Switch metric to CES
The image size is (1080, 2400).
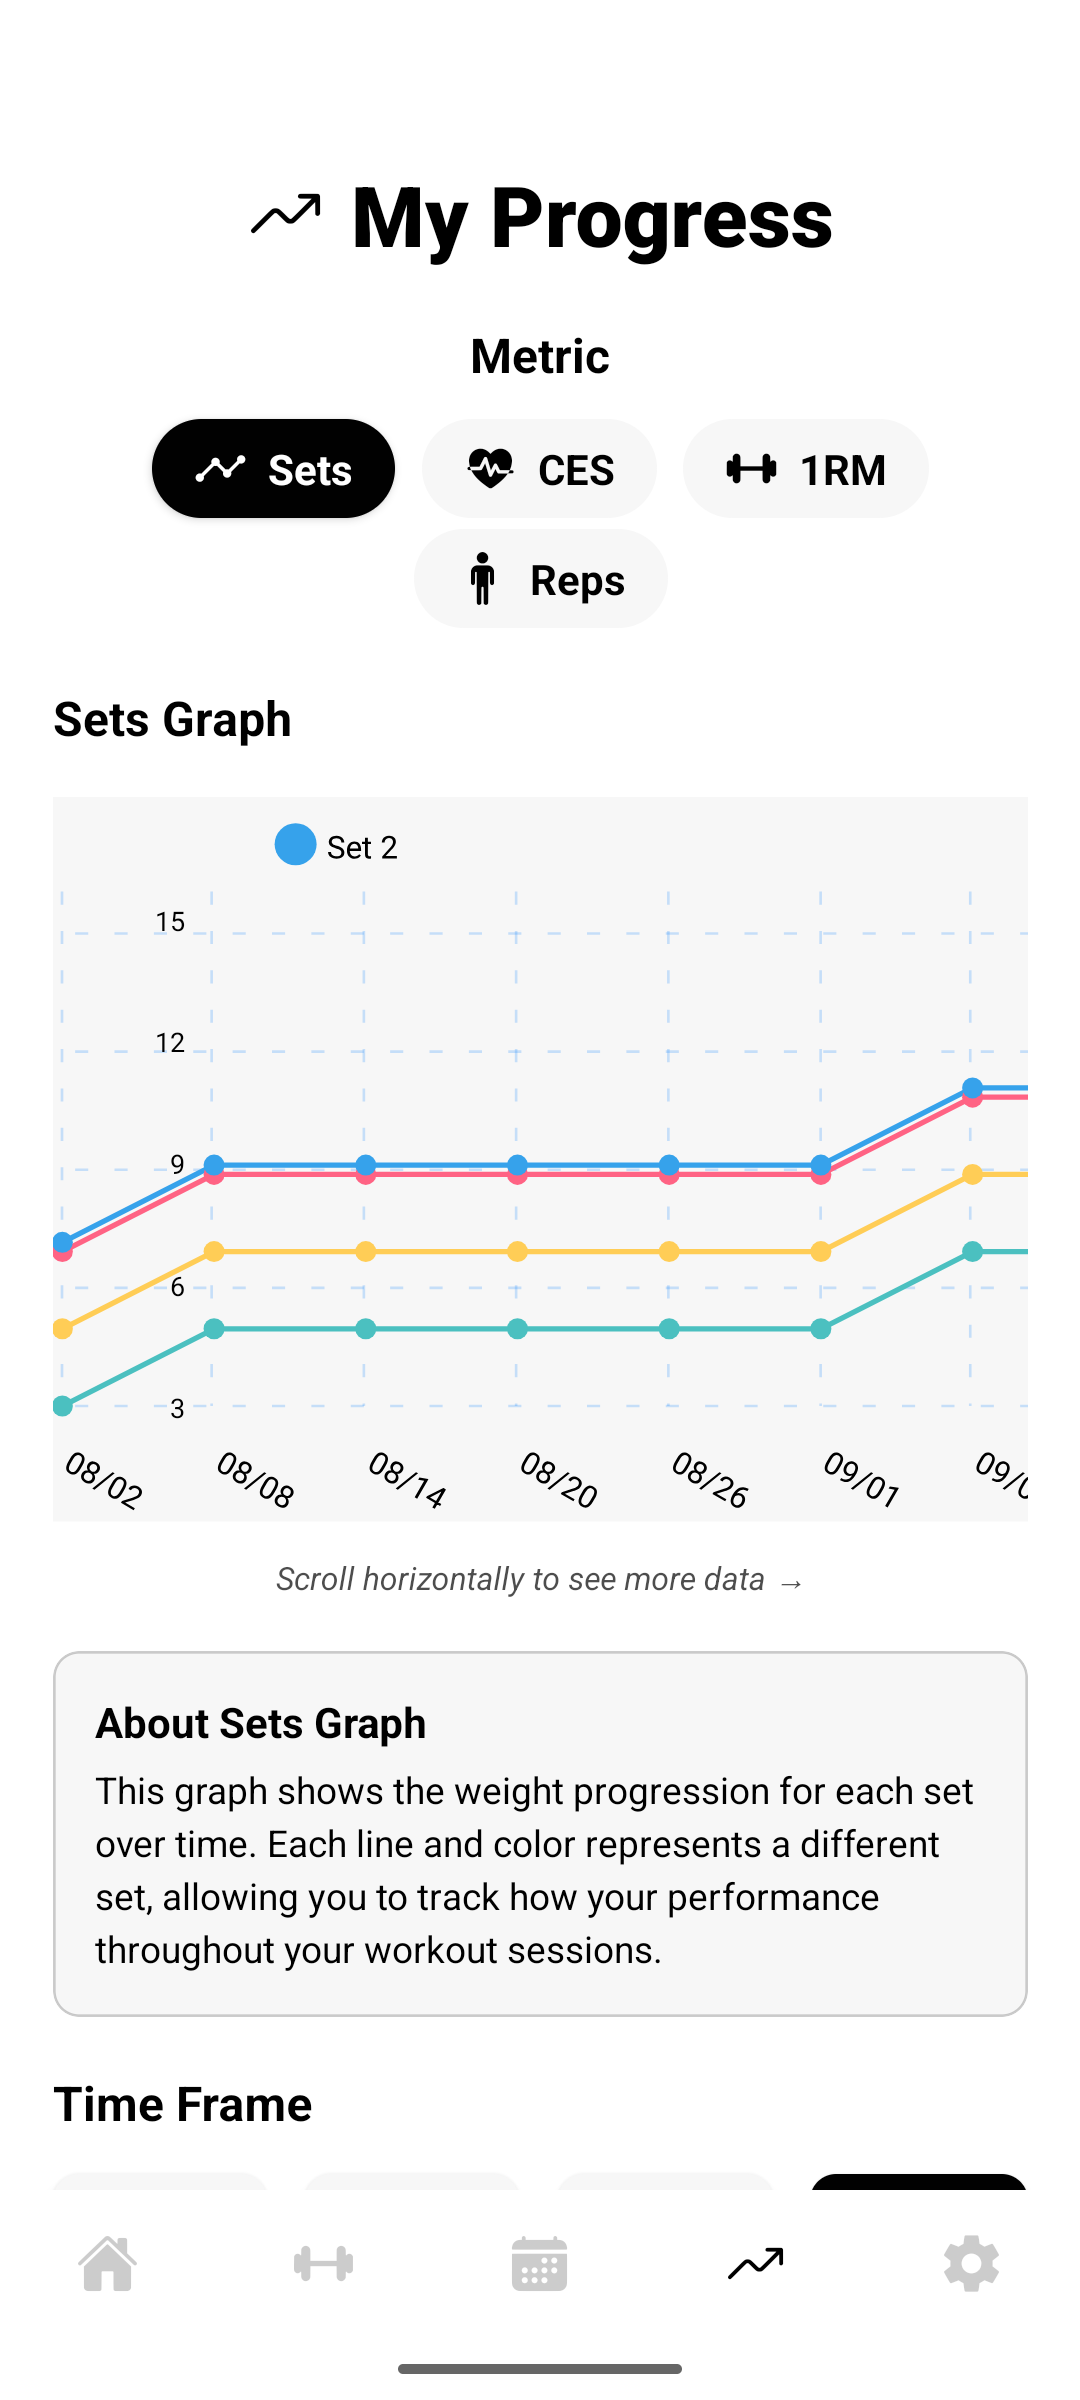[539, 469]
